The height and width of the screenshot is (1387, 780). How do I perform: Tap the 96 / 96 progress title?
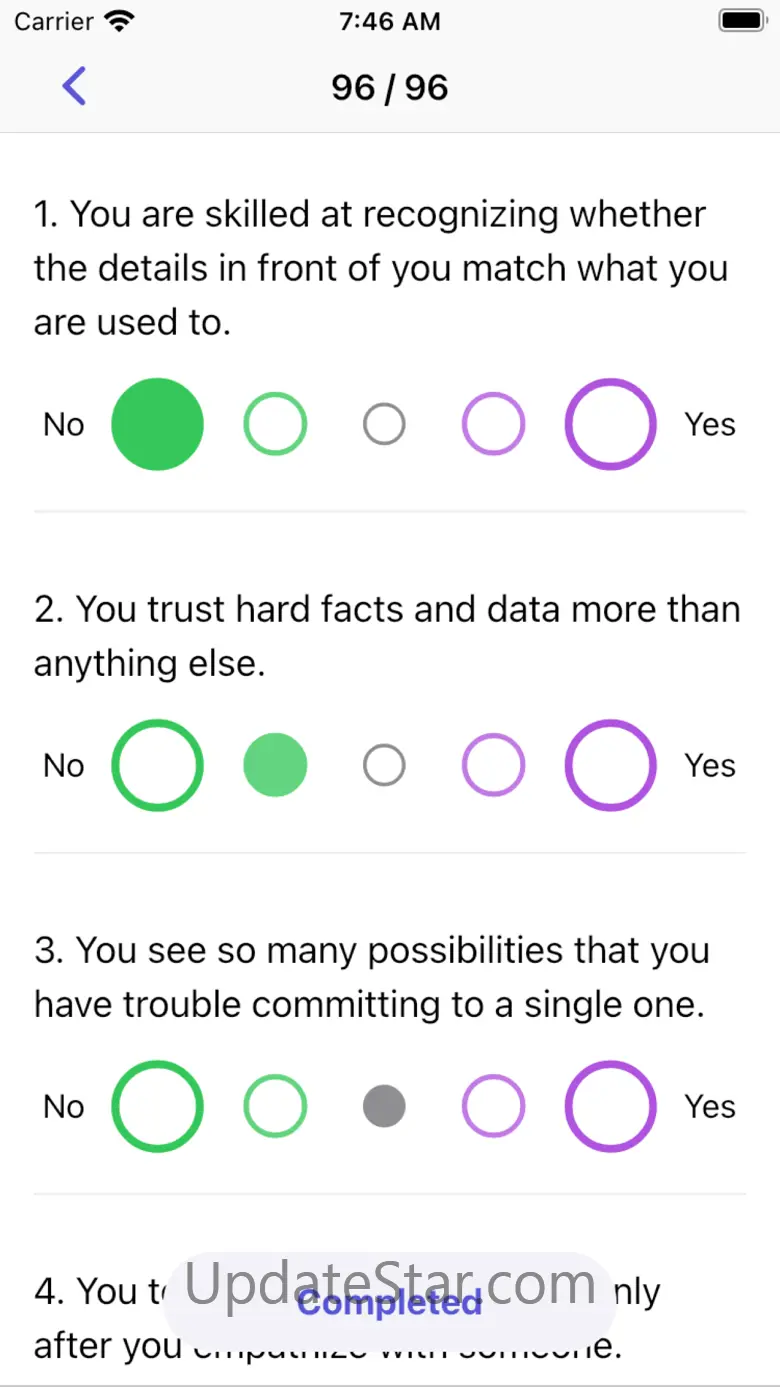pos(390,88)
